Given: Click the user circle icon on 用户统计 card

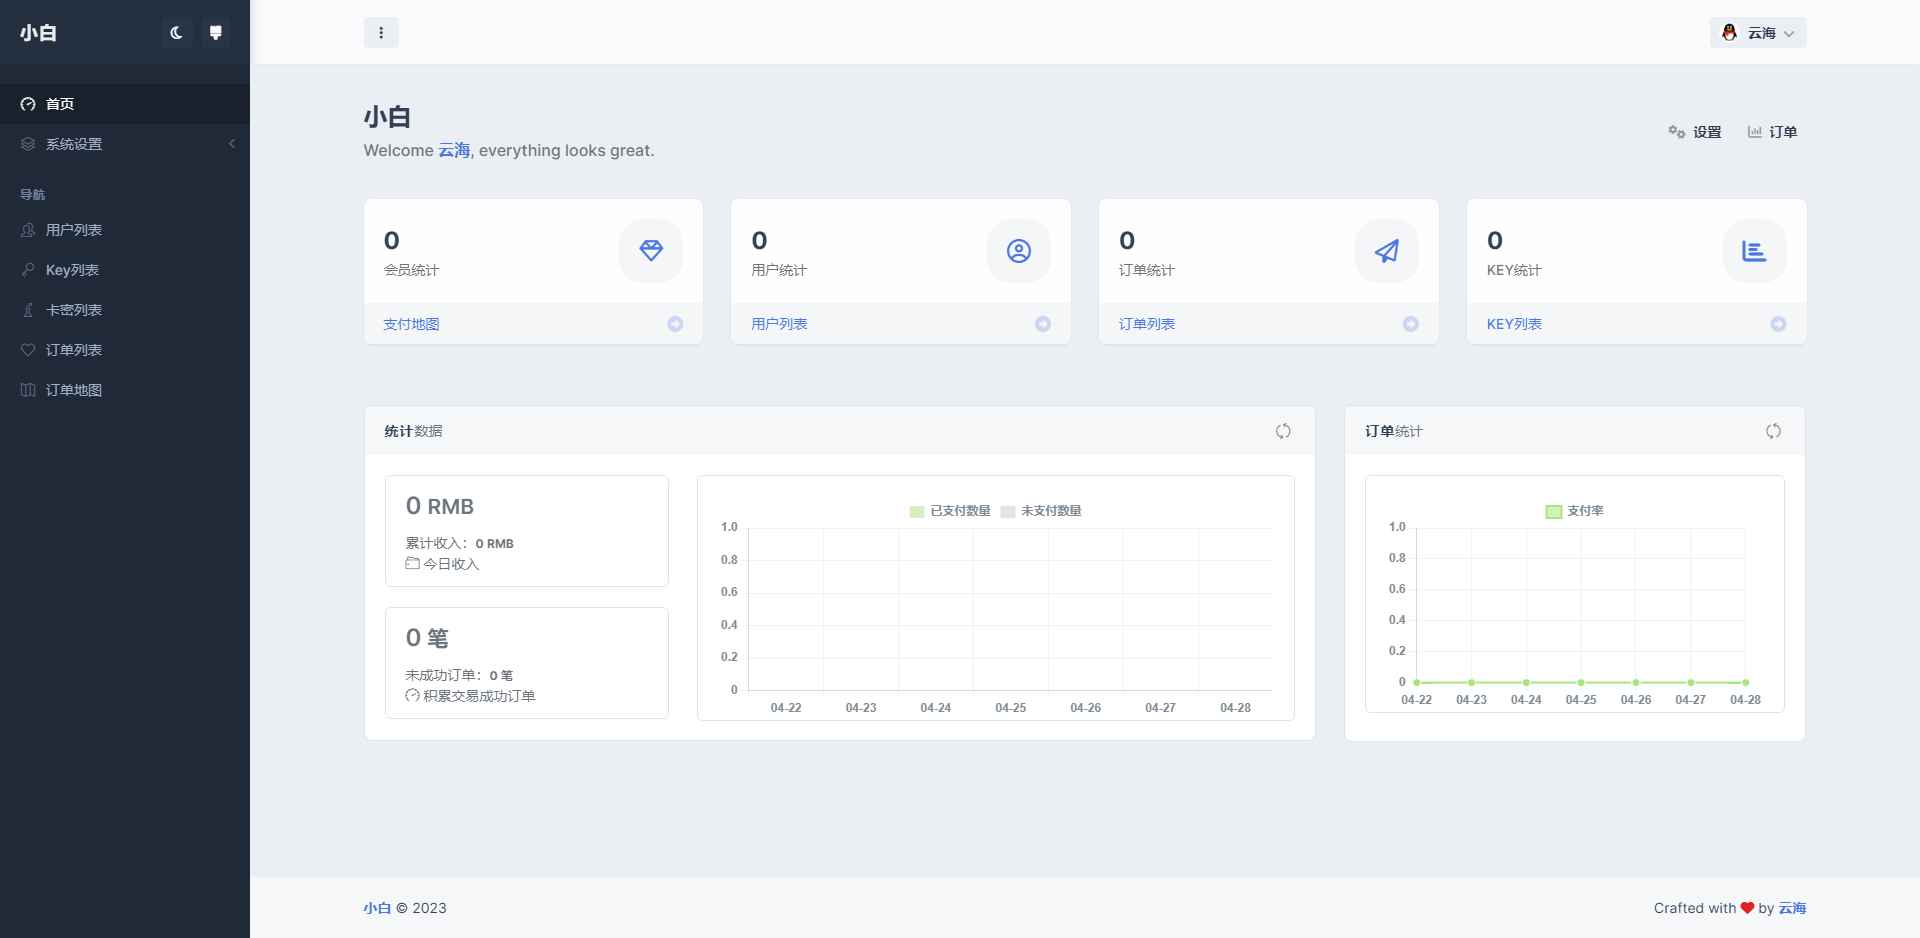Looking at the screenshot, I should coord(1018,251).
